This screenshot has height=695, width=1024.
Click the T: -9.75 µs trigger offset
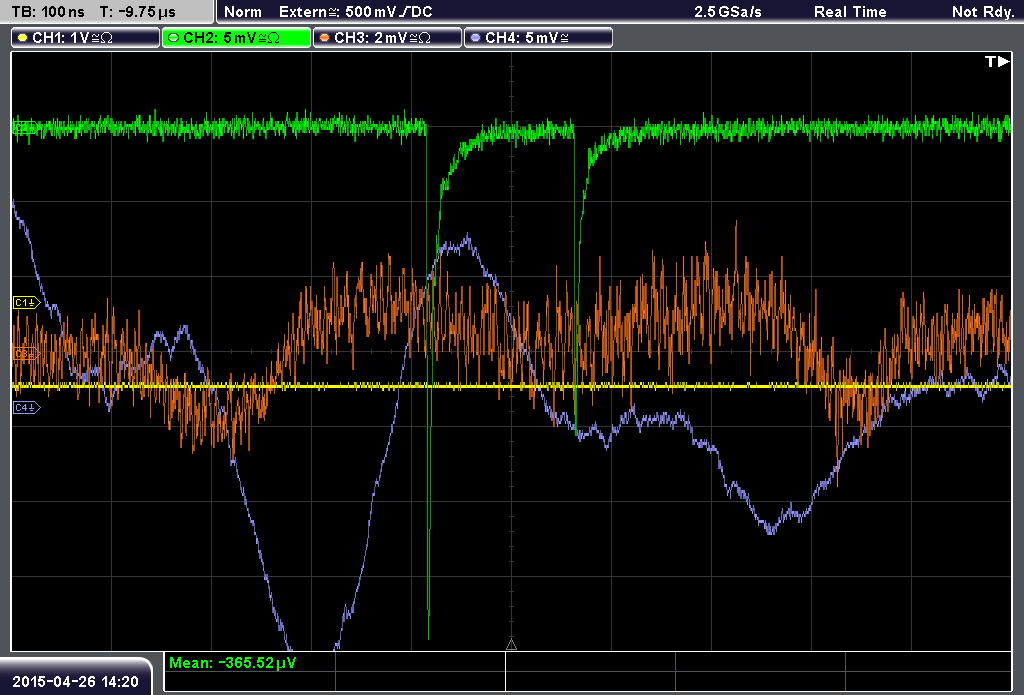(x=137, y=12)
